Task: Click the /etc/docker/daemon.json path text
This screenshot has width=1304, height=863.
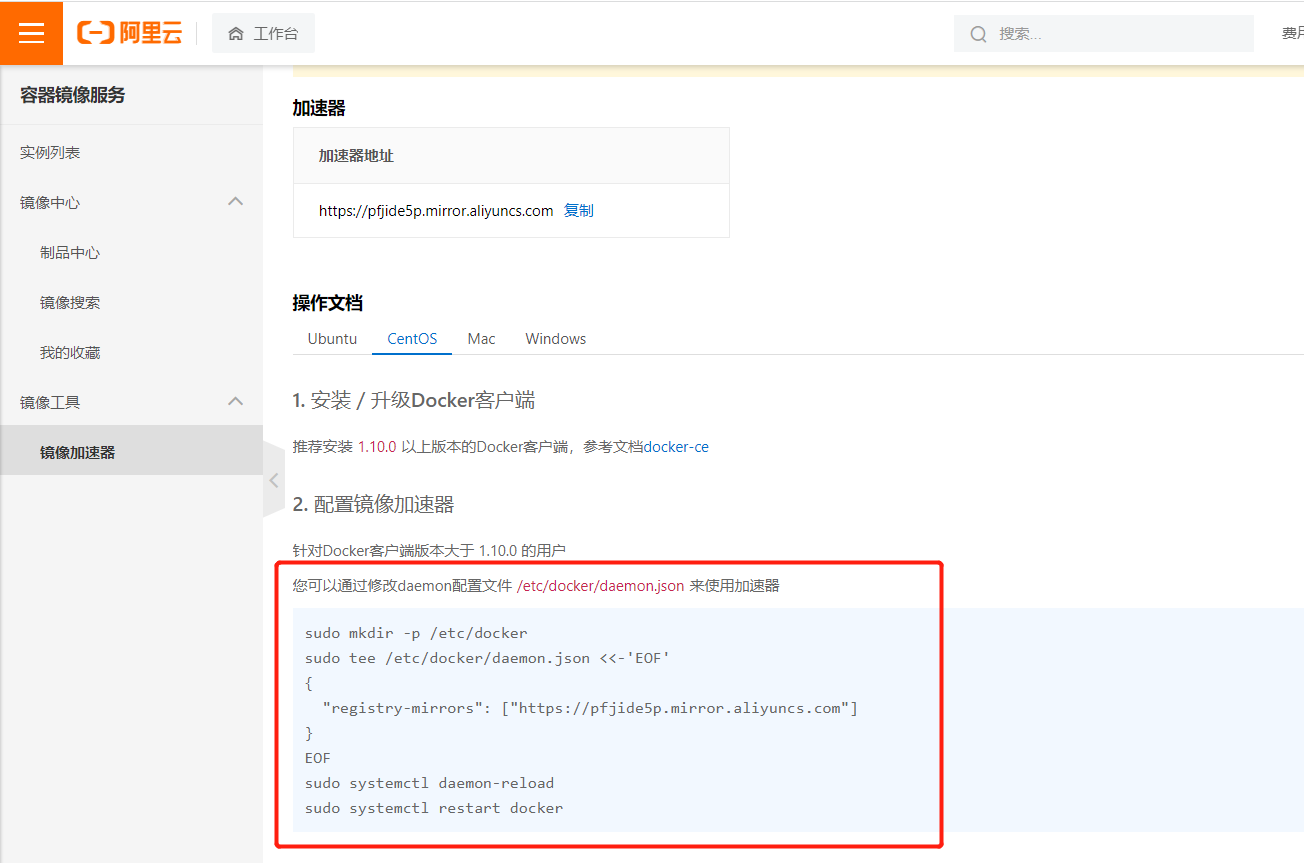Action: 600,586
